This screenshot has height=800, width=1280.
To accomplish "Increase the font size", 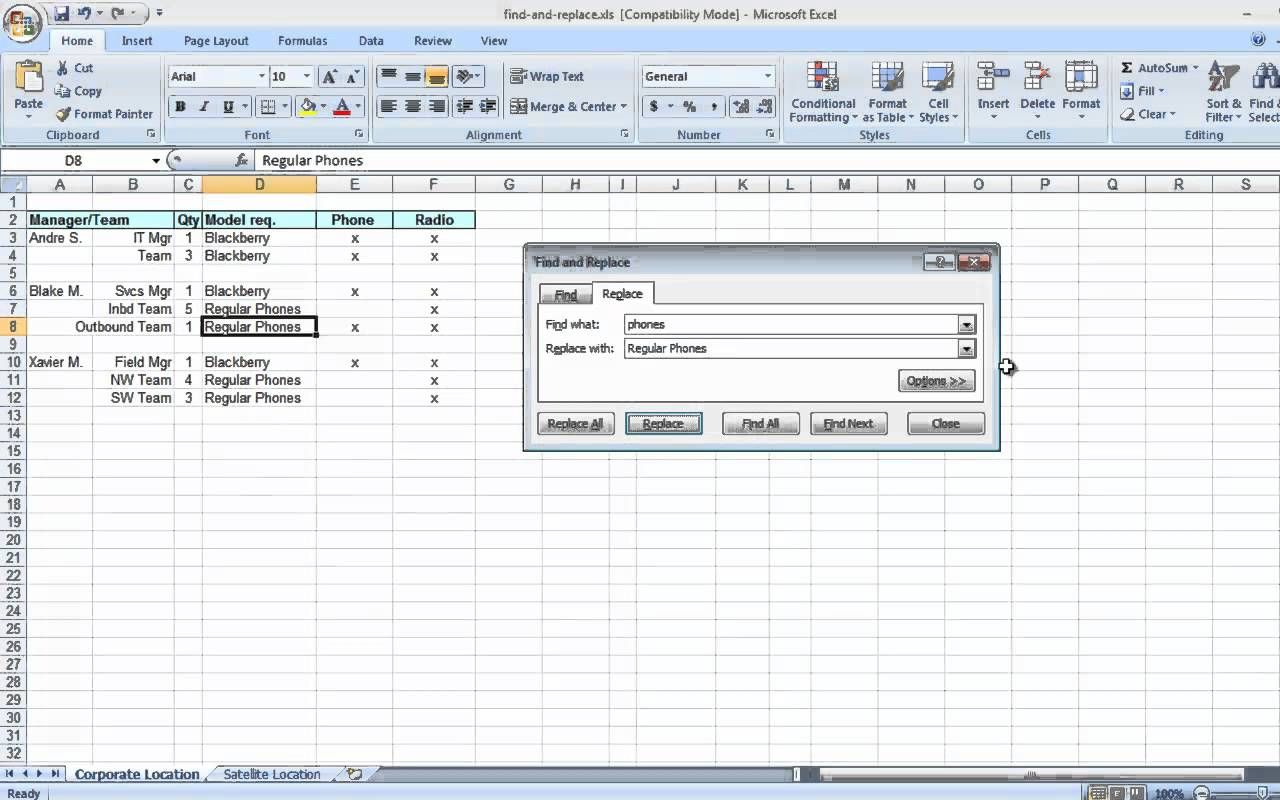I will 329,77.
